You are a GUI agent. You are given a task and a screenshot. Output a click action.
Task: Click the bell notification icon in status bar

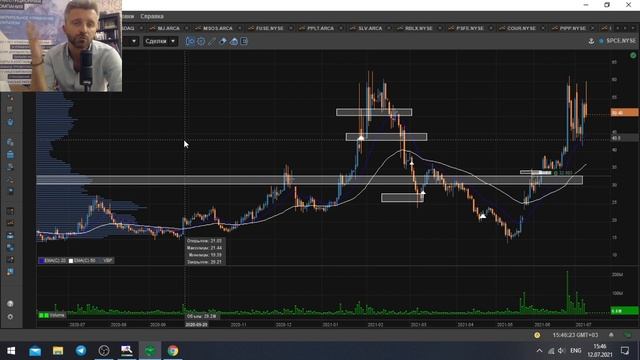pos(611,335)
